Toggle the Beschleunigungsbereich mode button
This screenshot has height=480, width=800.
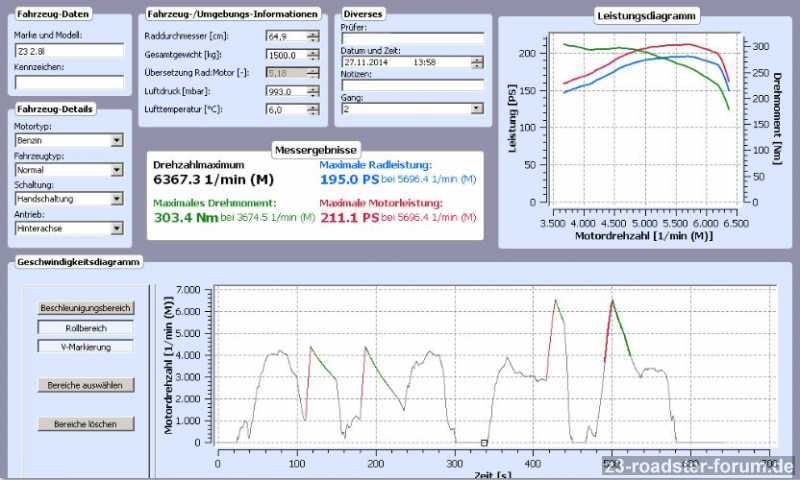coord(85,308)
